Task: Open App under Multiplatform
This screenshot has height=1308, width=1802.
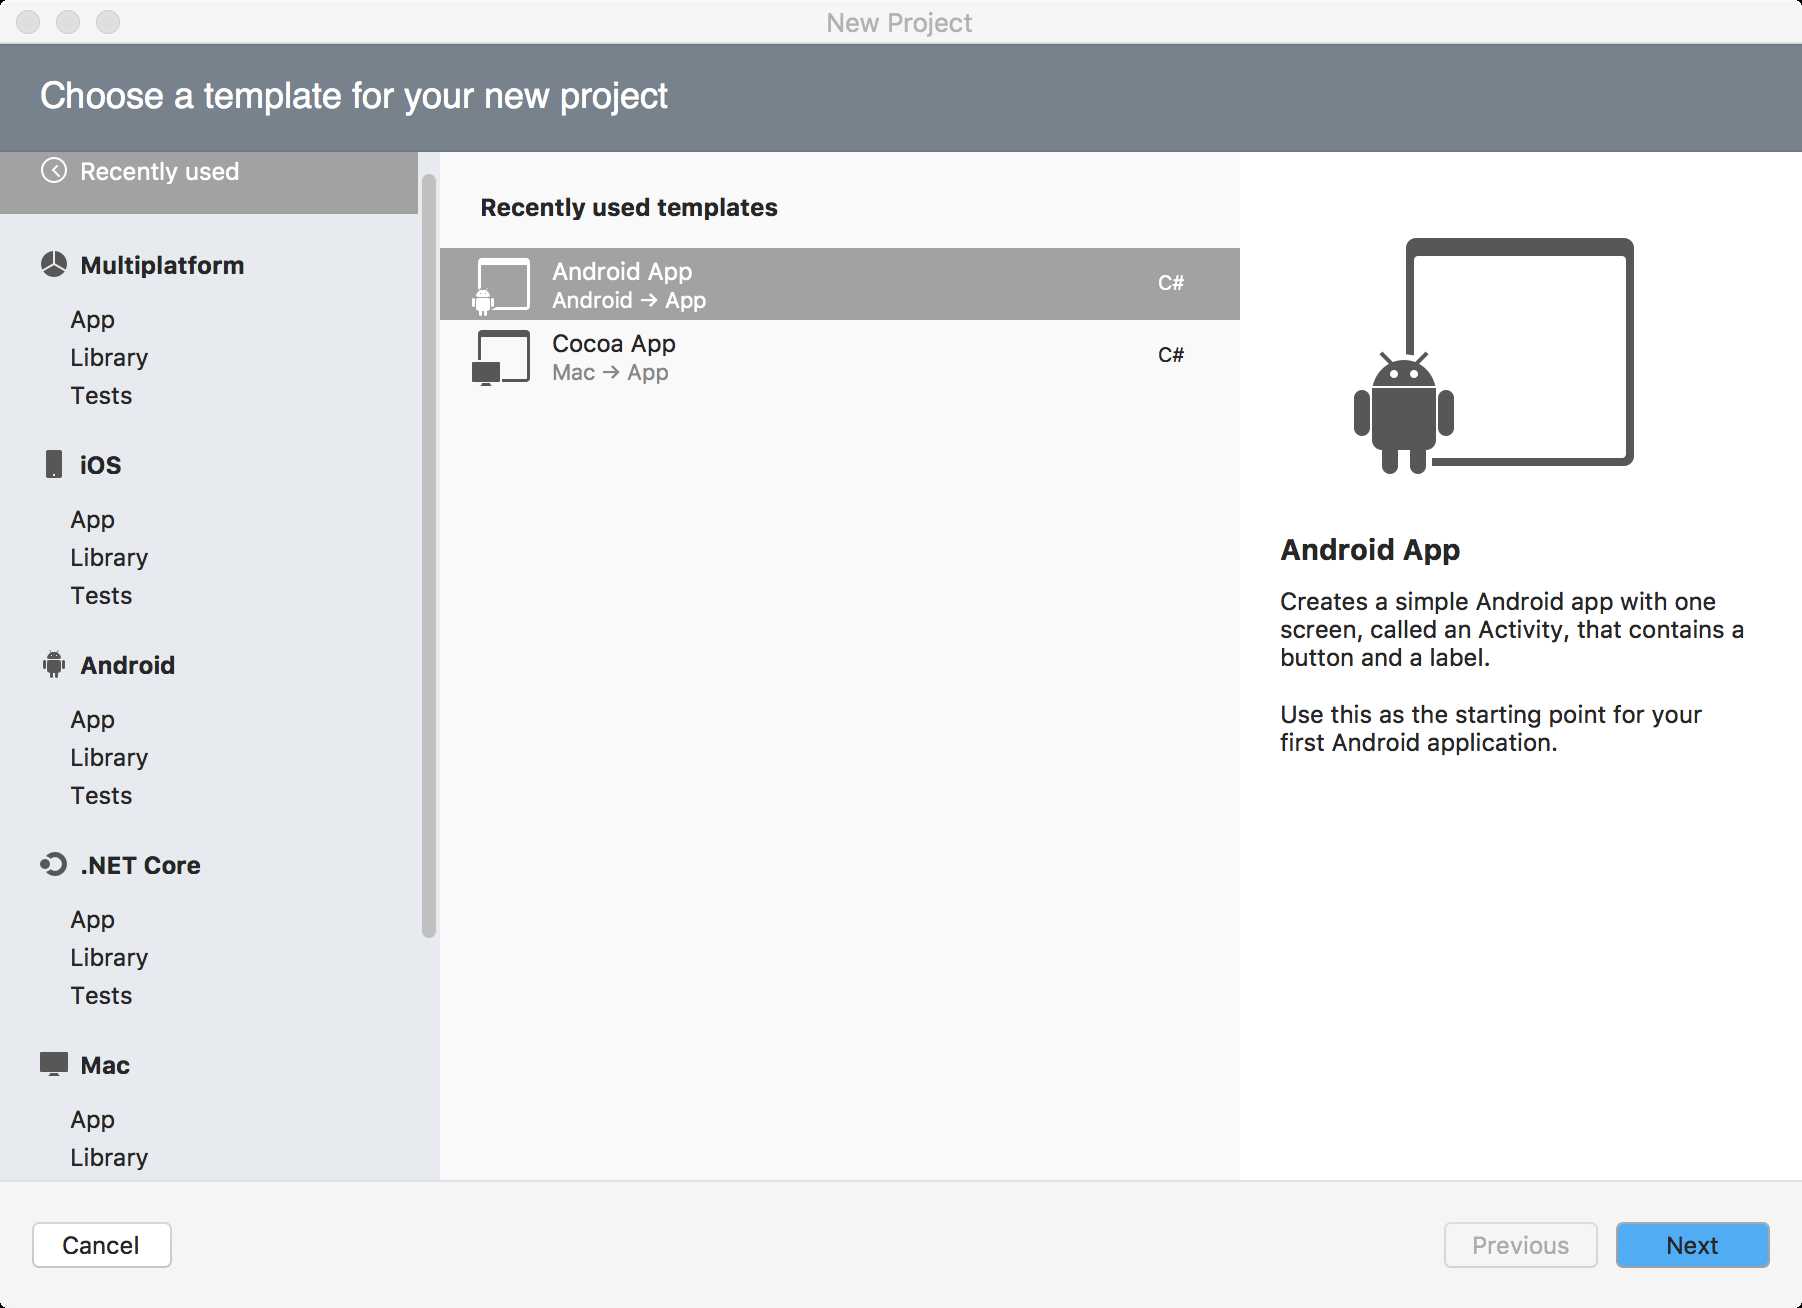Action: (x=92, y=320)
